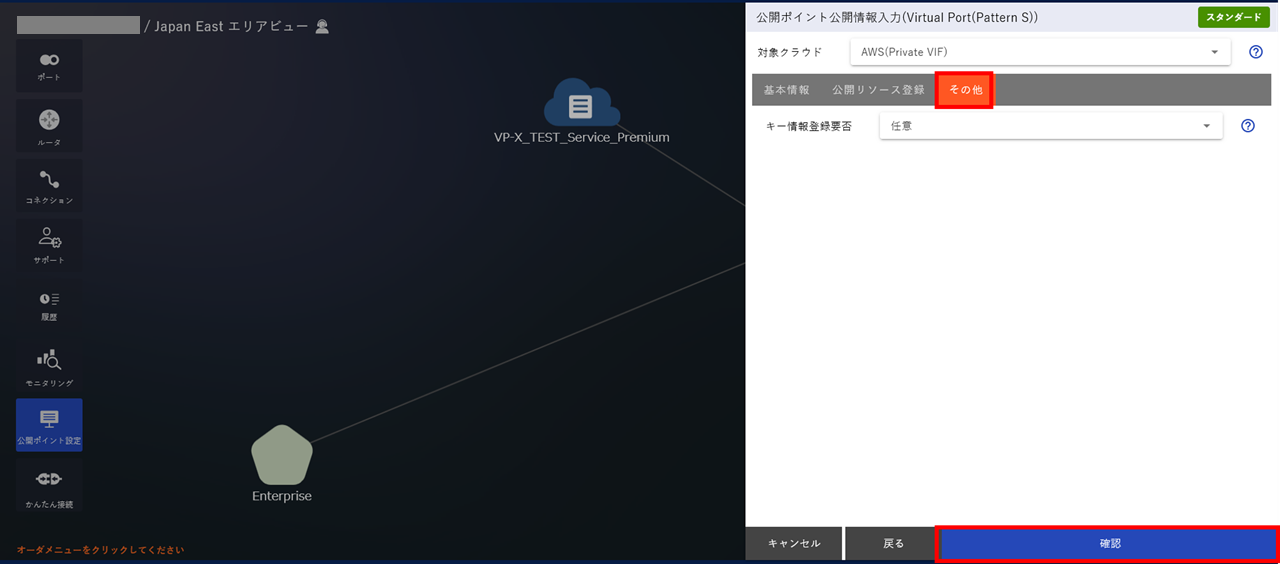Switch to the 公開リソース登録 tab
The image size is (1280, 564).
coord(879,90)
